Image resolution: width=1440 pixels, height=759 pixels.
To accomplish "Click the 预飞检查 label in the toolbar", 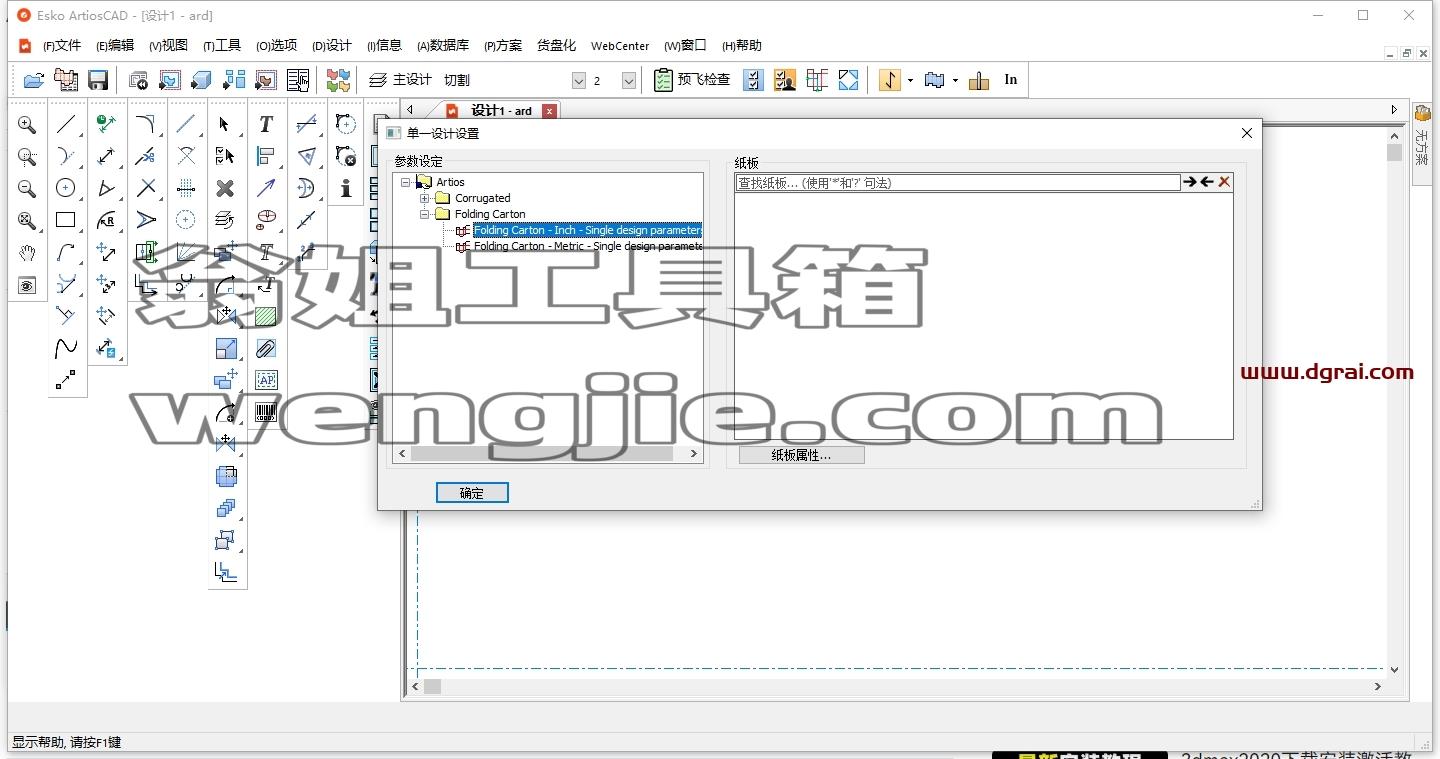I will tap(704, 80).
